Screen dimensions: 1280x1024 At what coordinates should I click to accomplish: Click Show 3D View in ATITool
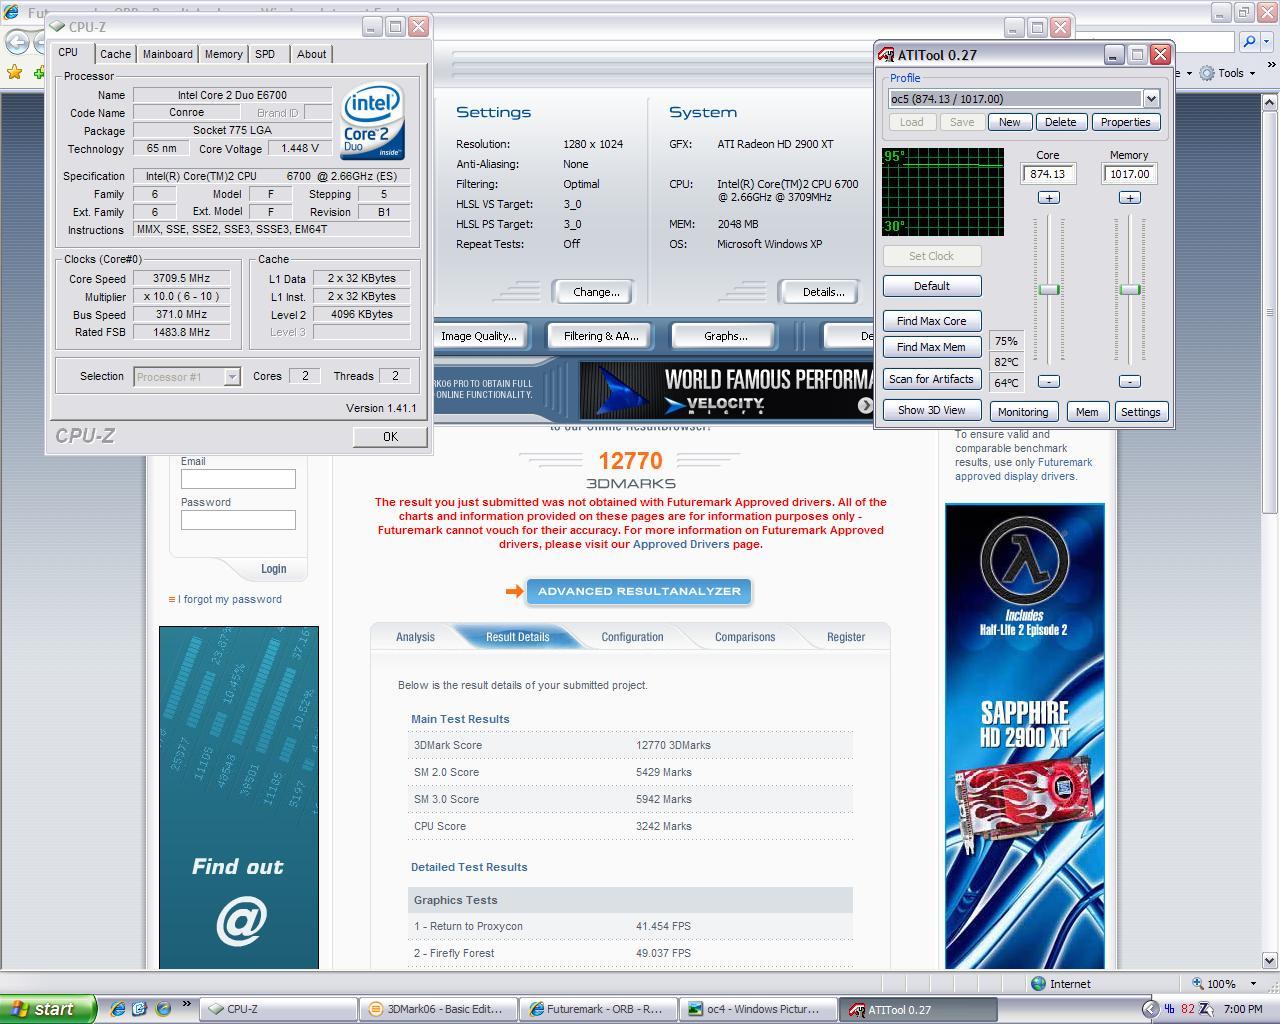click(932, 410)
